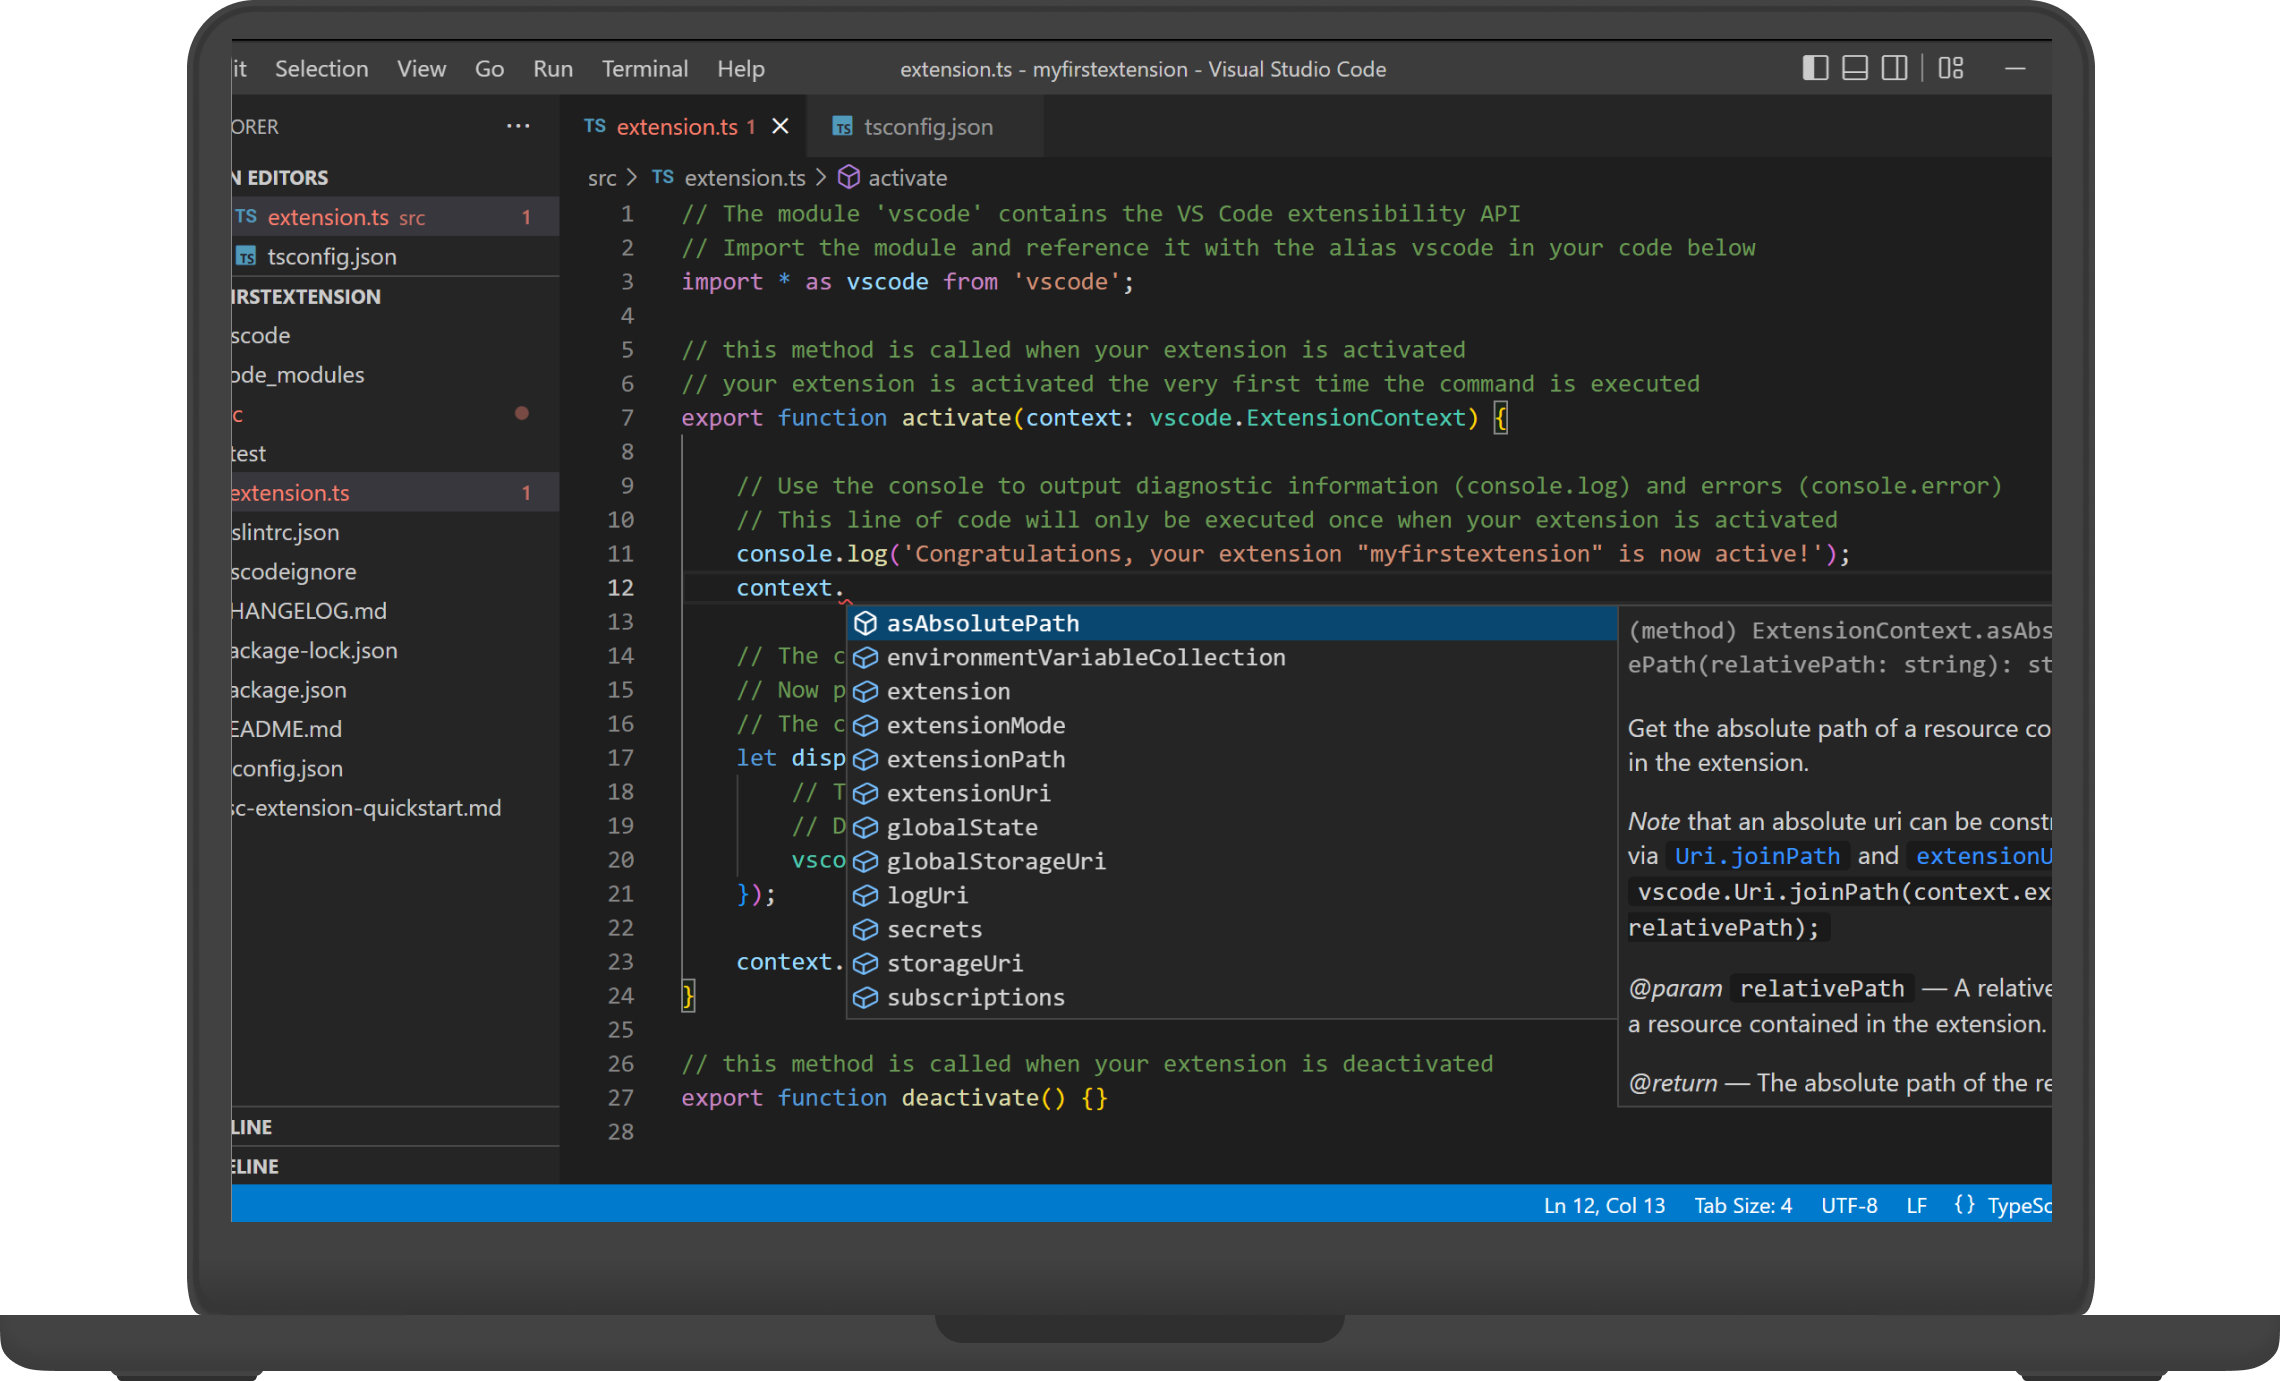The width and height of the screenshot is (2280, 1381).
Task: Open README.md in the file tree
Action: click(x=394, y=729)
